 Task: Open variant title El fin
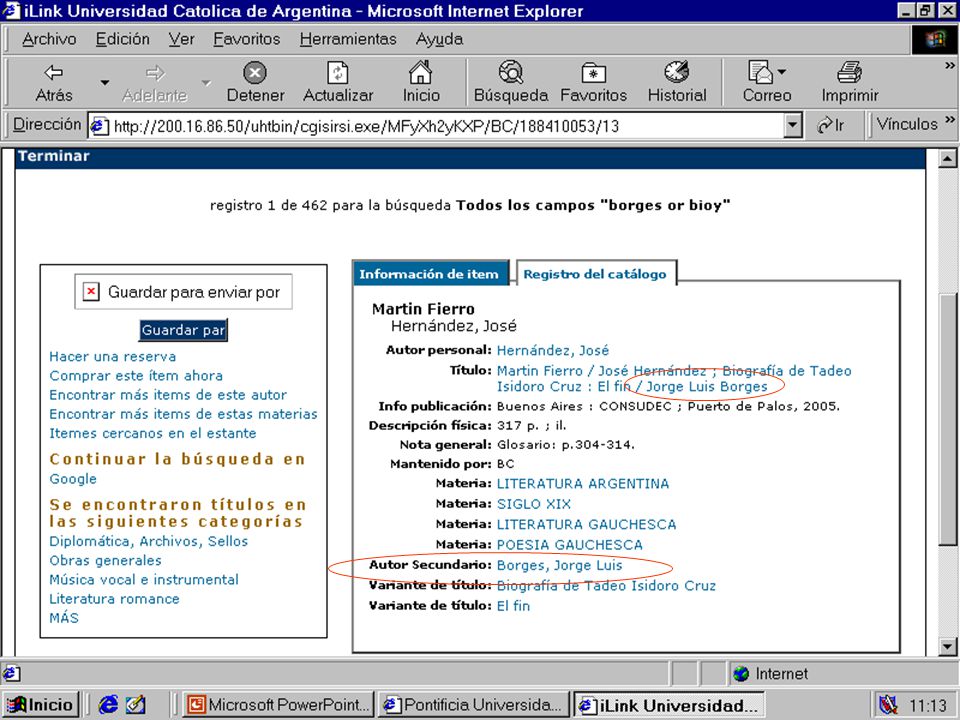pyautogui.click(x=513, y=606)
